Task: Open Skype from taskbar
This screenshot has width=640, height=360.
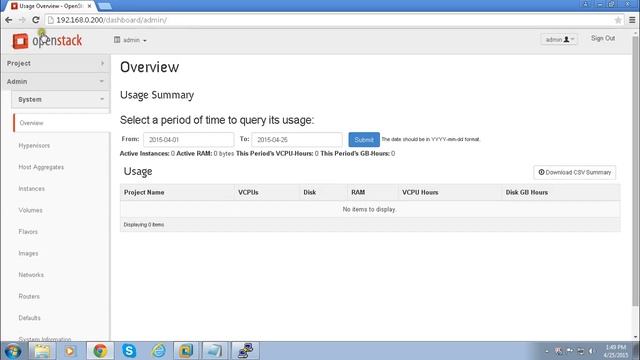Action: (129, 351)
